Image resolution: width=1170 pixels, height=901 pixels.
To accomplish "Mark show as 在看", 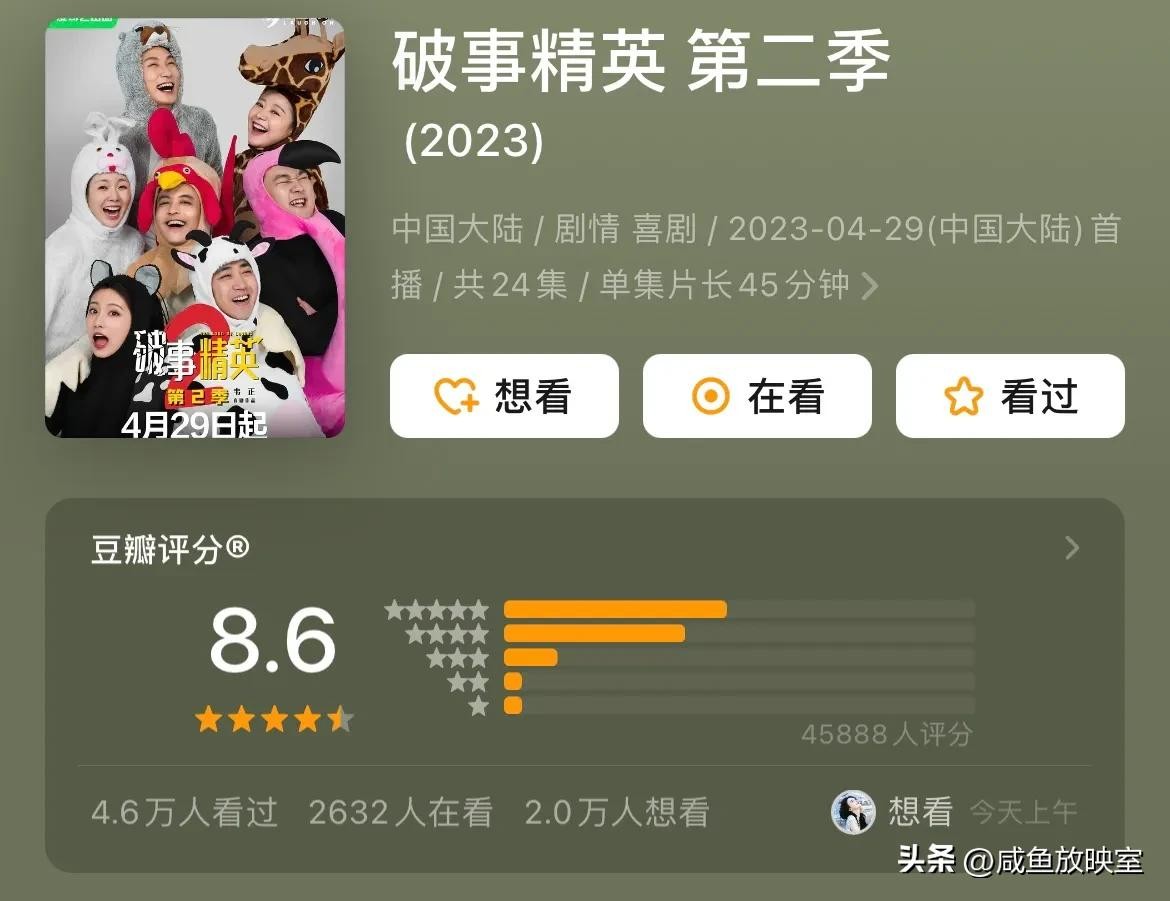I will point(757,396).
